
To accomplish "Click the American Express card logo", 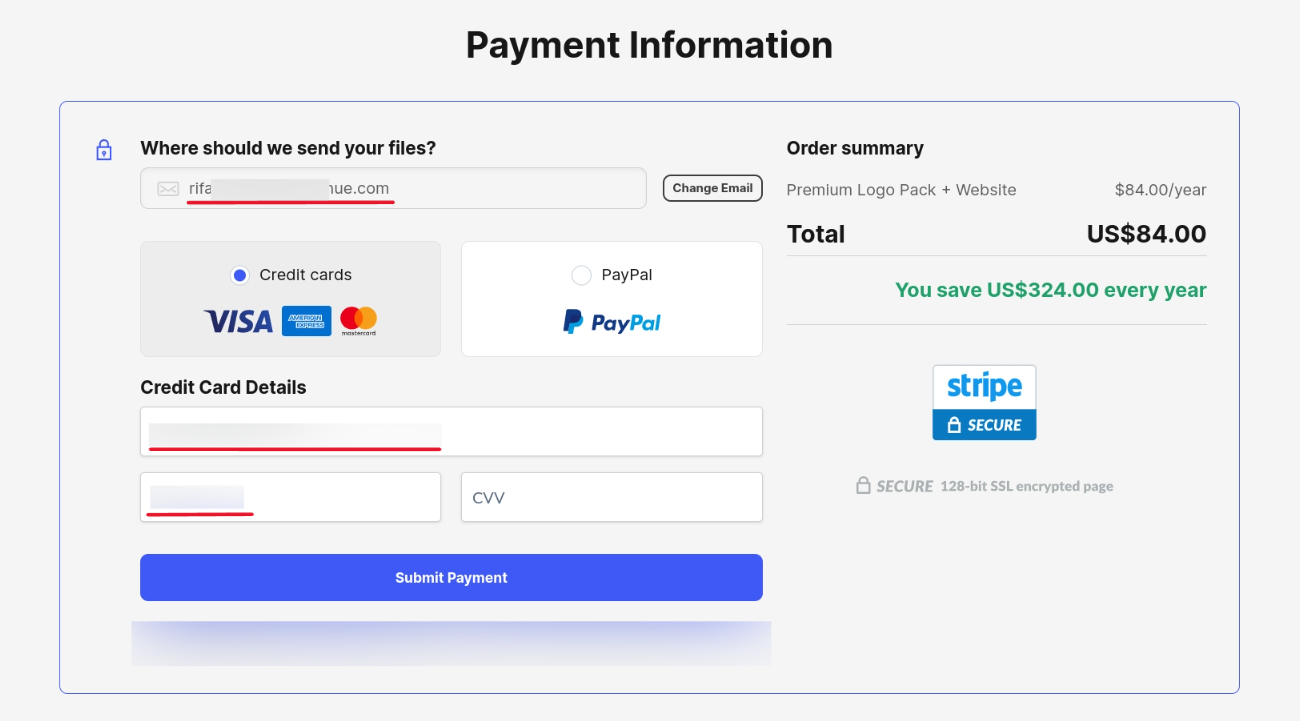I will point(306,321).
